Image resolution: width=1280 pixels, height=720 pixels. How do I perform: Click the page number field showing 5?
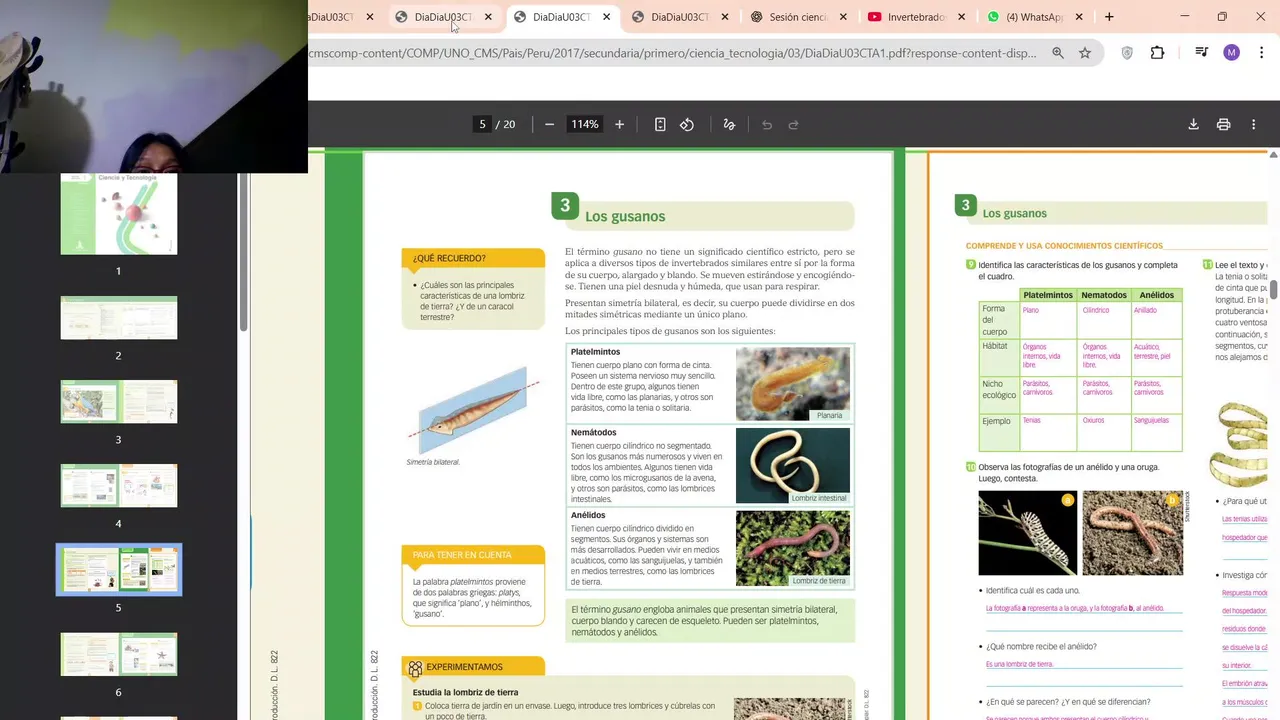[482, 124]
